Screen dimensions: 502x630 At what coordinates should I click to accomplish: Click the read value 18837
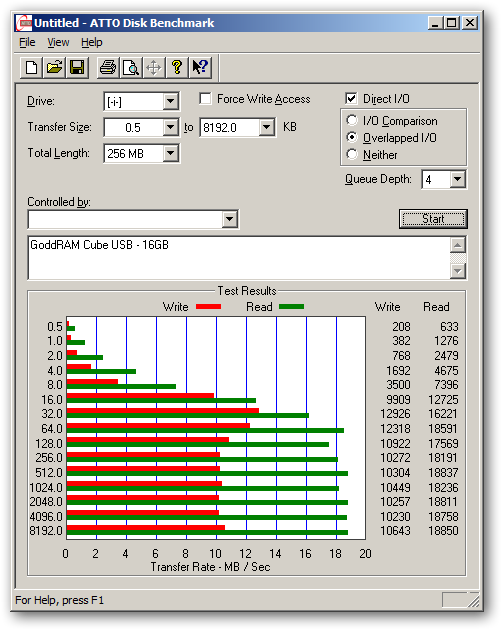click(443, 472)
